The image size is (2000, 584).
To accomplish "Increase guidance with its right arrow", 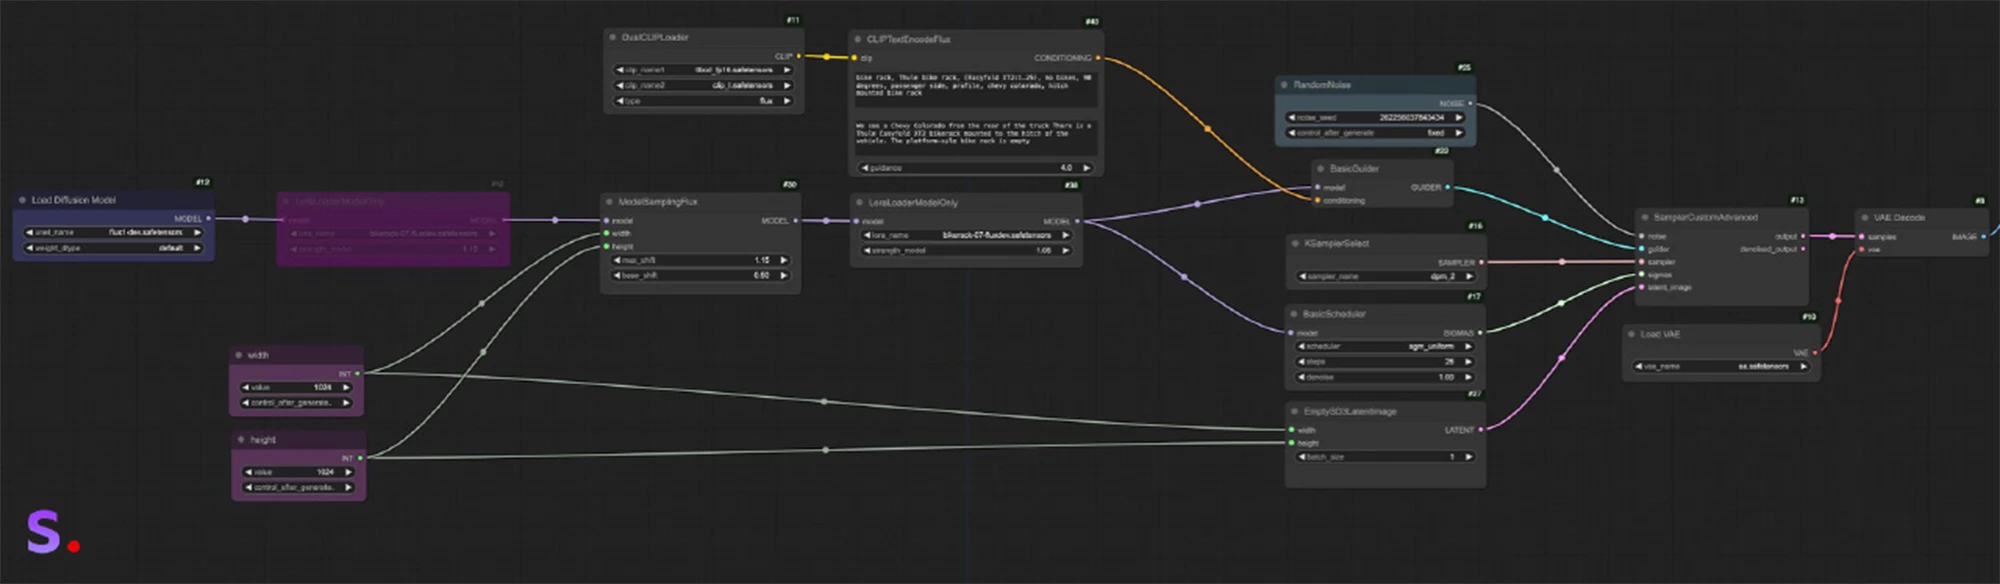I will pyautogui.click(x=1087, y=168).
